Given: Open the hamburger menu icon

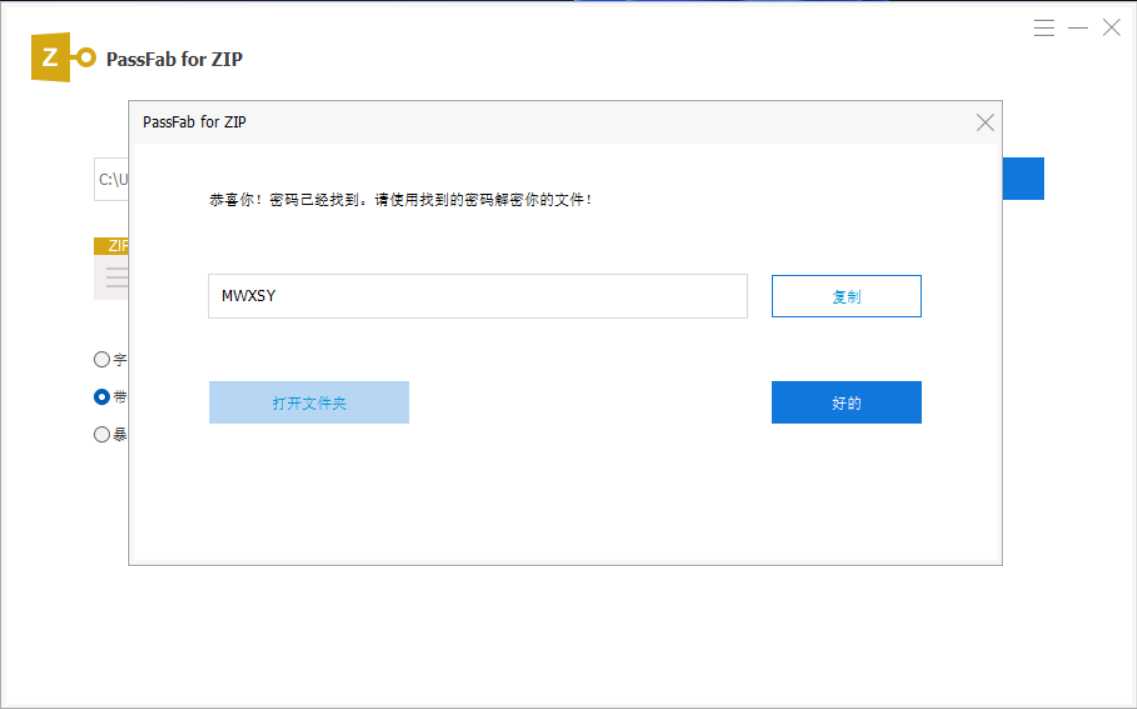Looking at the screenshot, I should point(1044,28).
